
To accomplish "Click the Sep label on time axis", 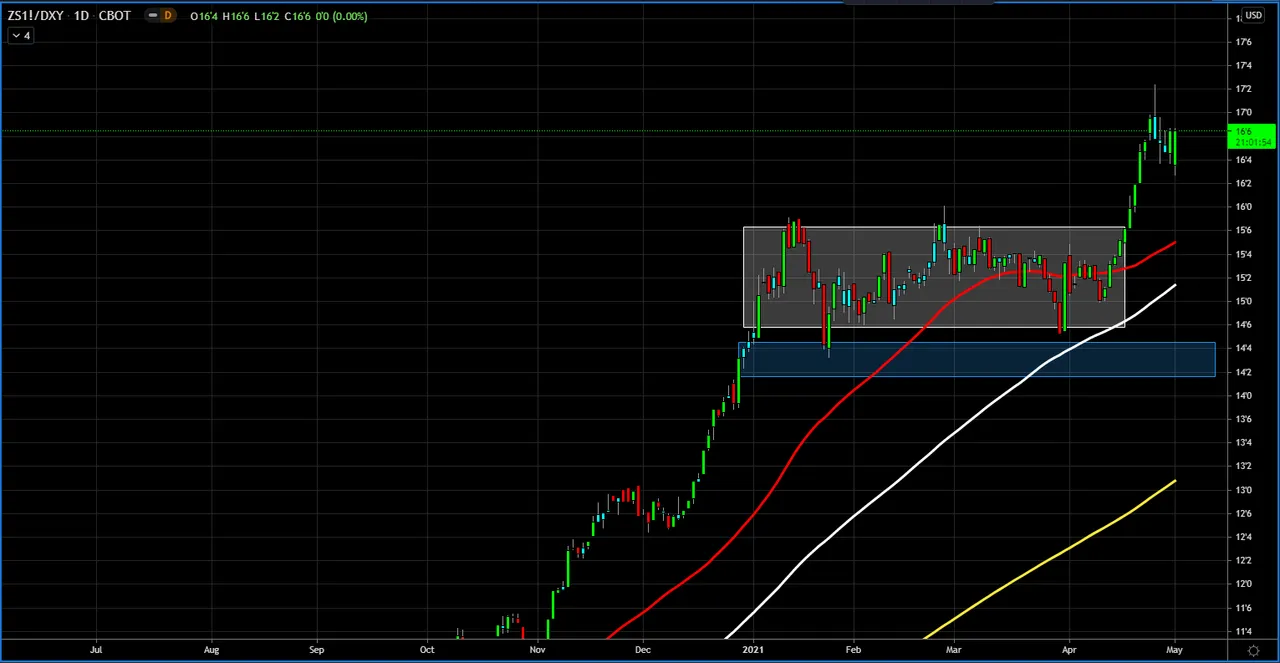I will point(316,650).
